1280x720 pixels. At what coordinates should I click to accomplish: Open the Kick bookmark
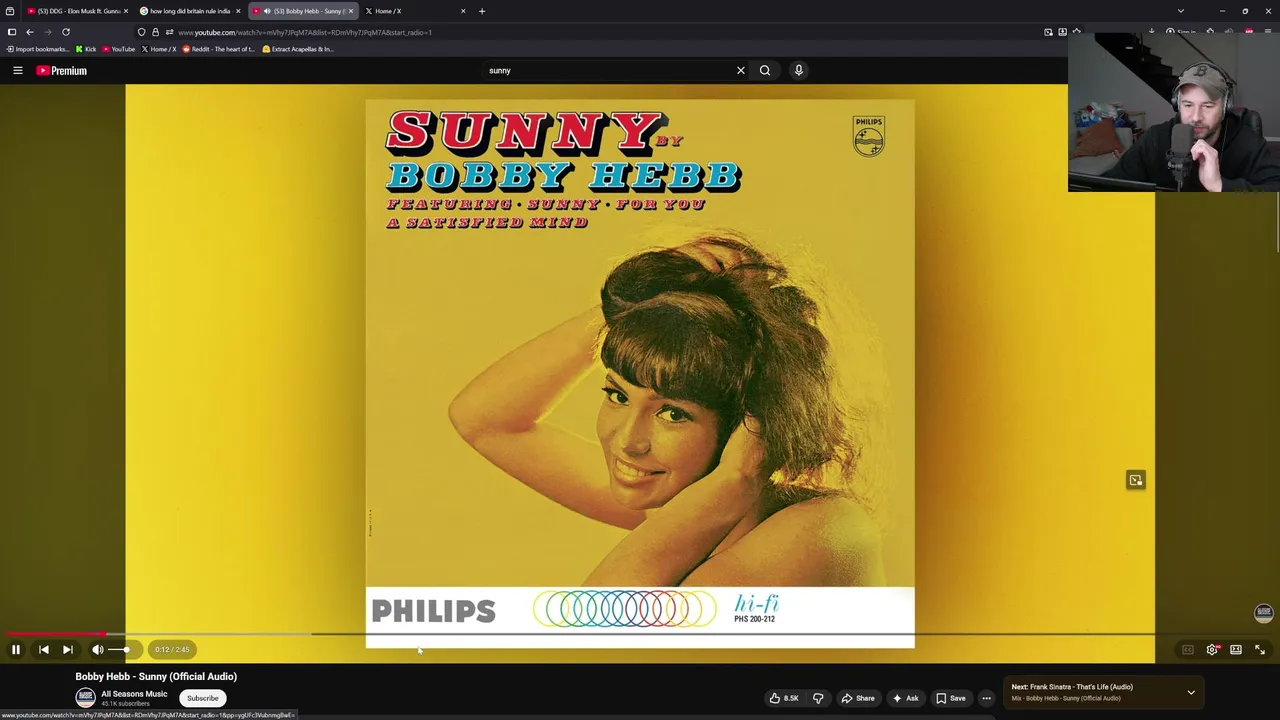tap(86, 49)
